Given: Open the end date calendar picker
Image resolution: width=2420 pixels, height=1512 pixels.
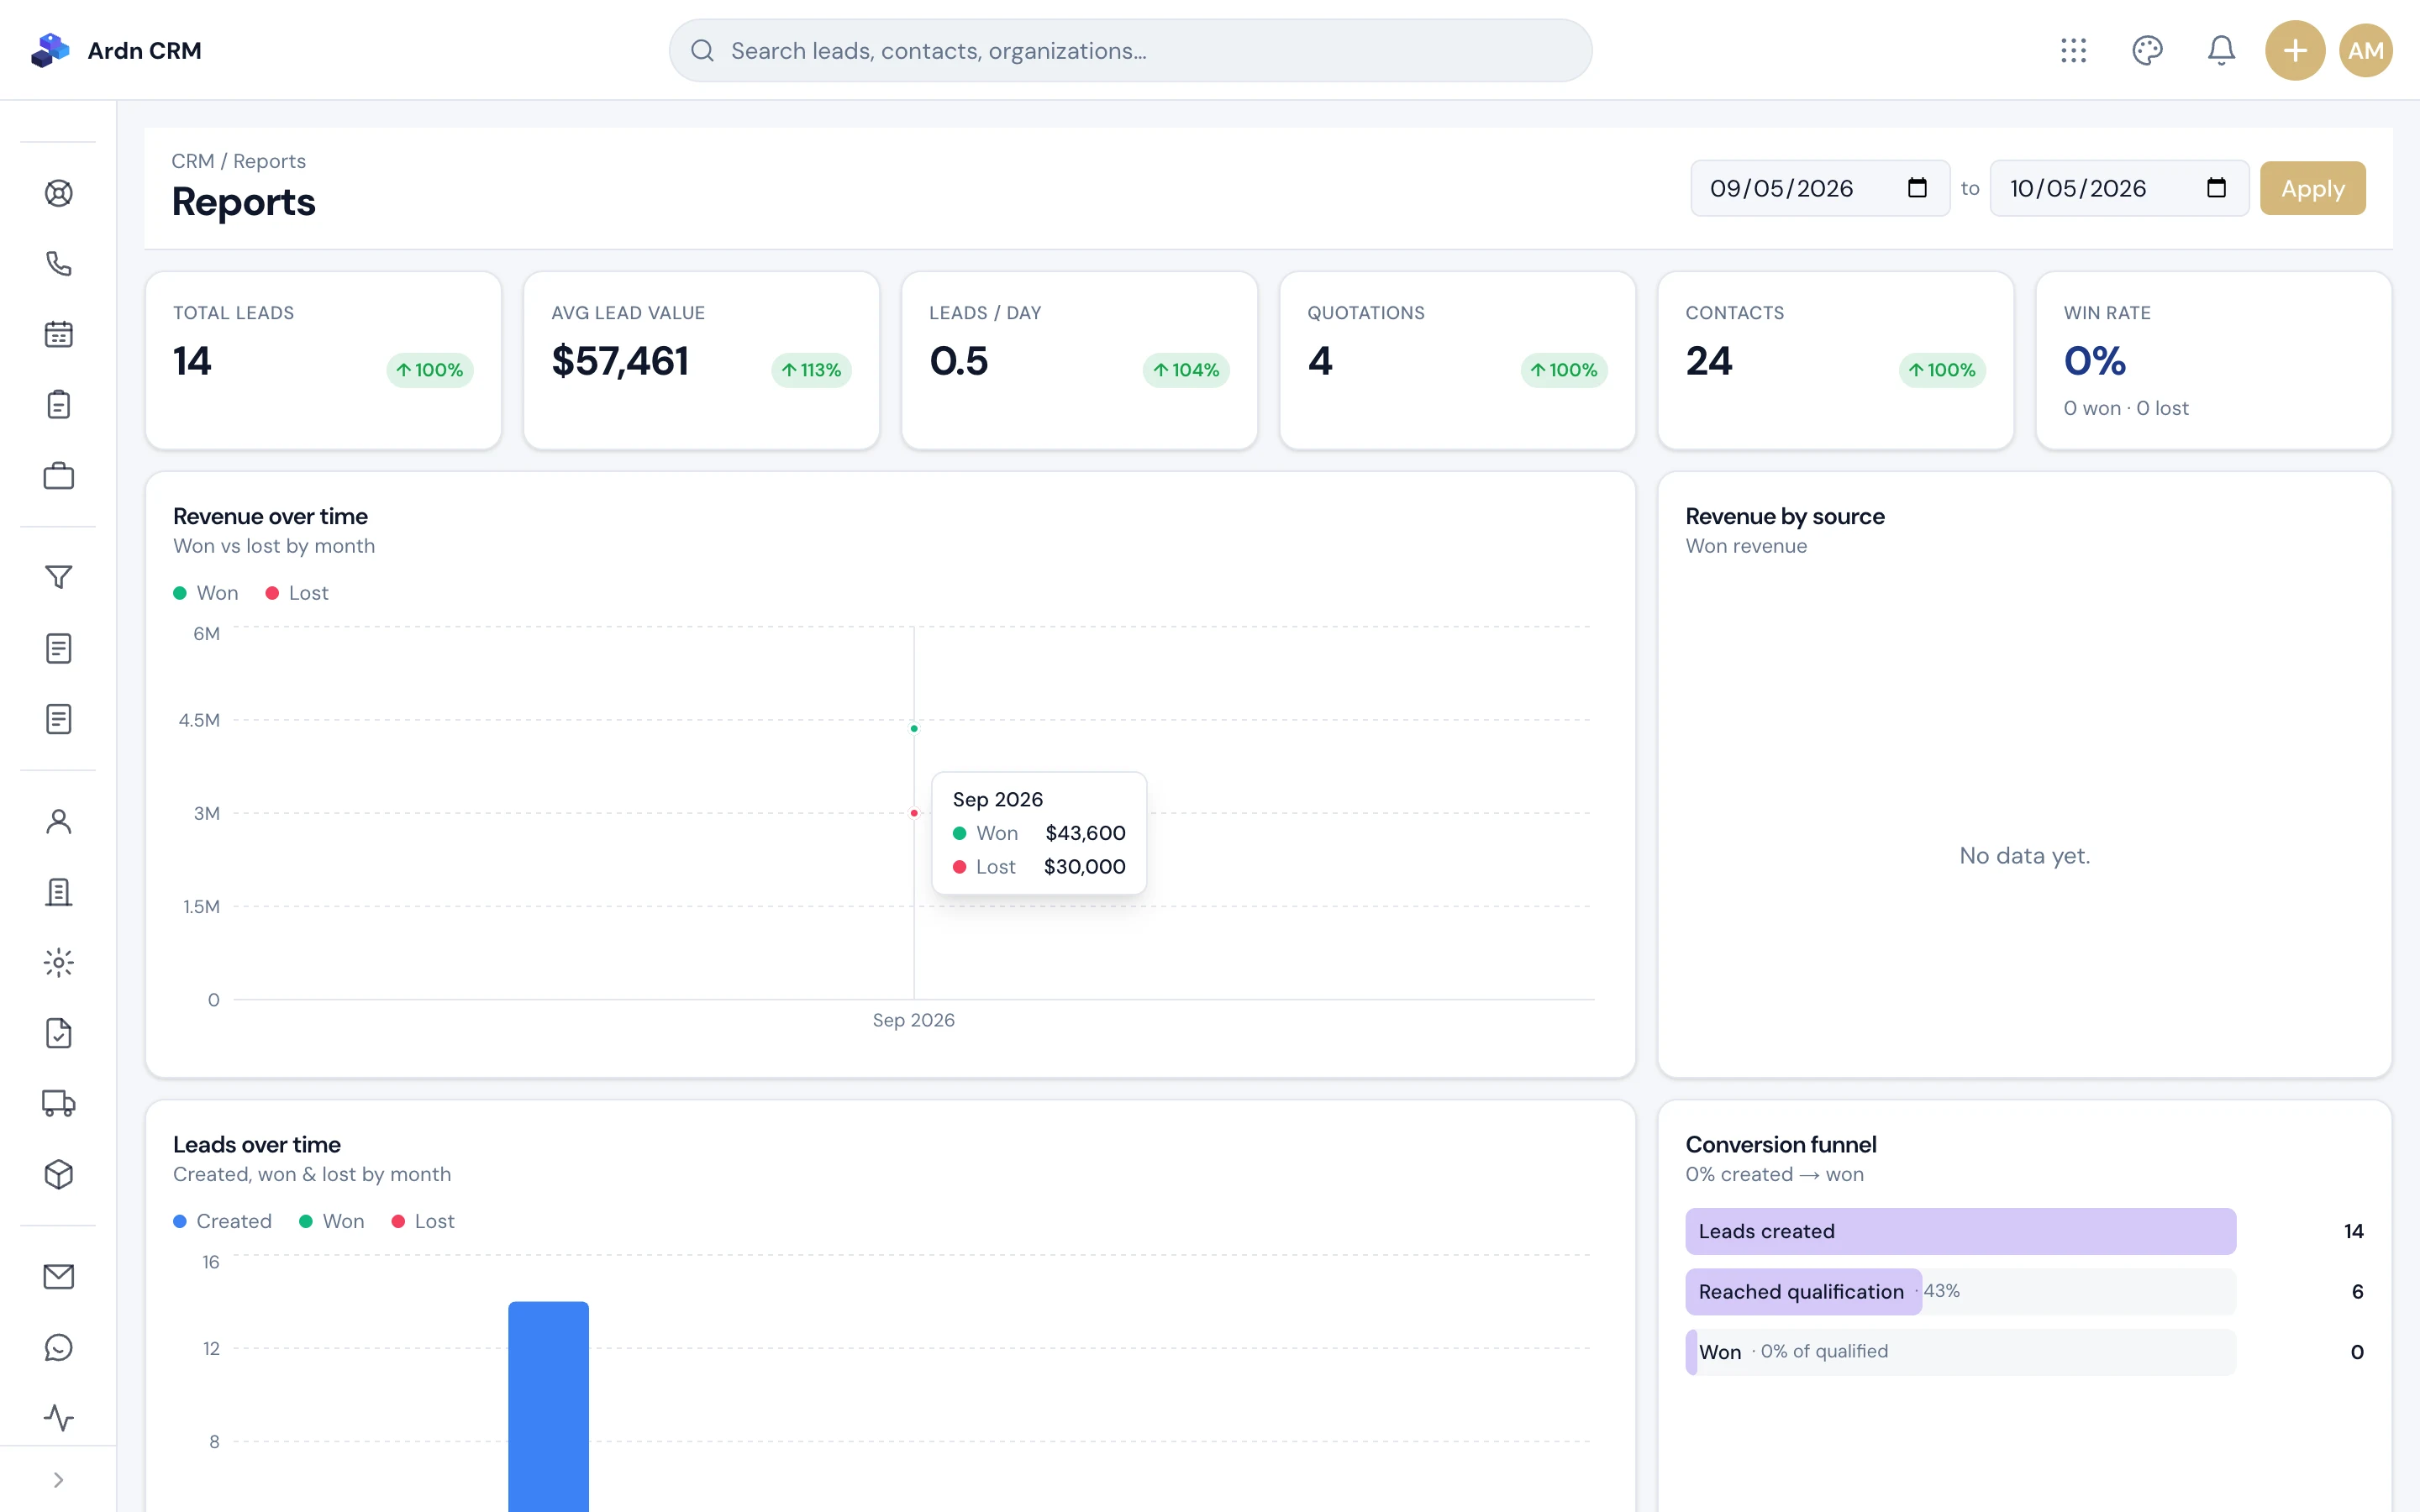Looking at the screenshot, I should click(2216, 188).
